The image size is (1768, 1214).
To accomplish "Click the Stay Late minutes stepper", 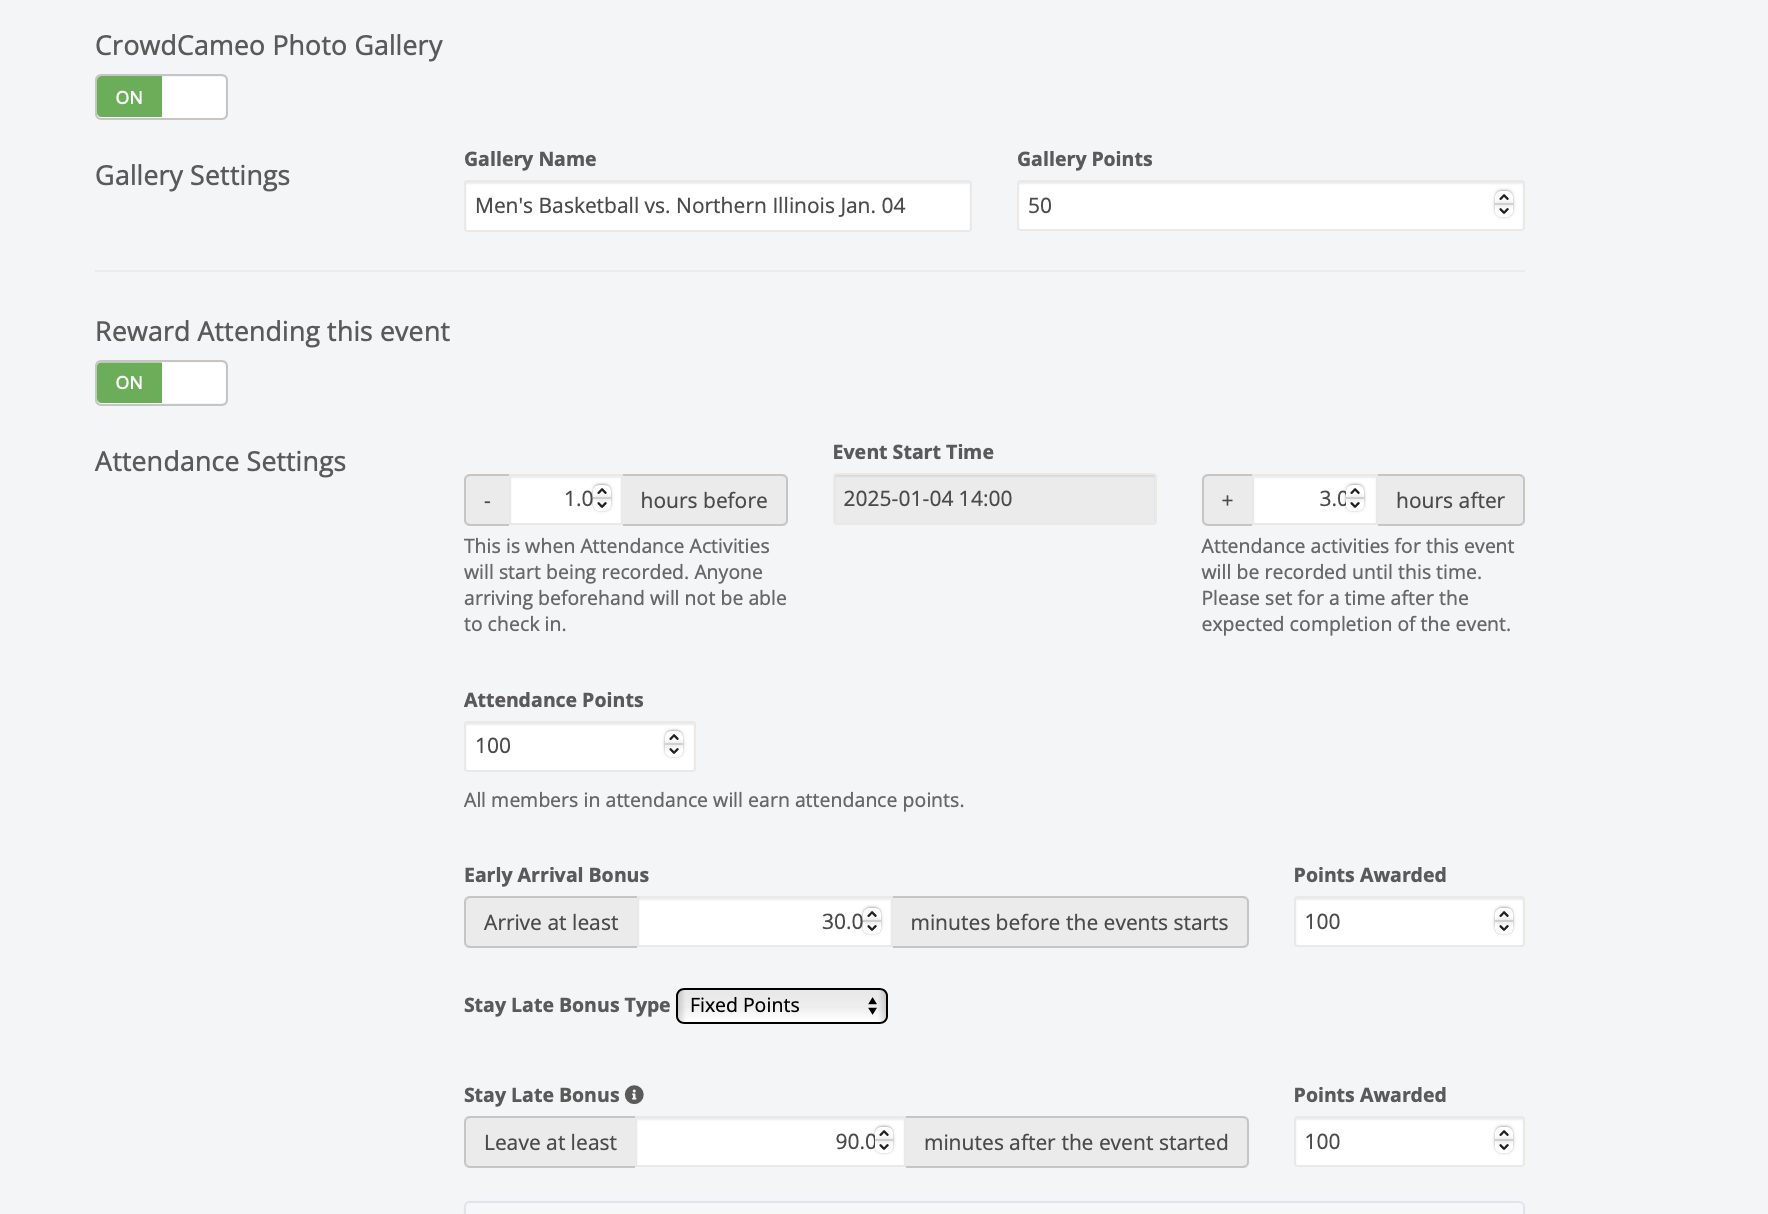I will click(x=884, y=1141).
